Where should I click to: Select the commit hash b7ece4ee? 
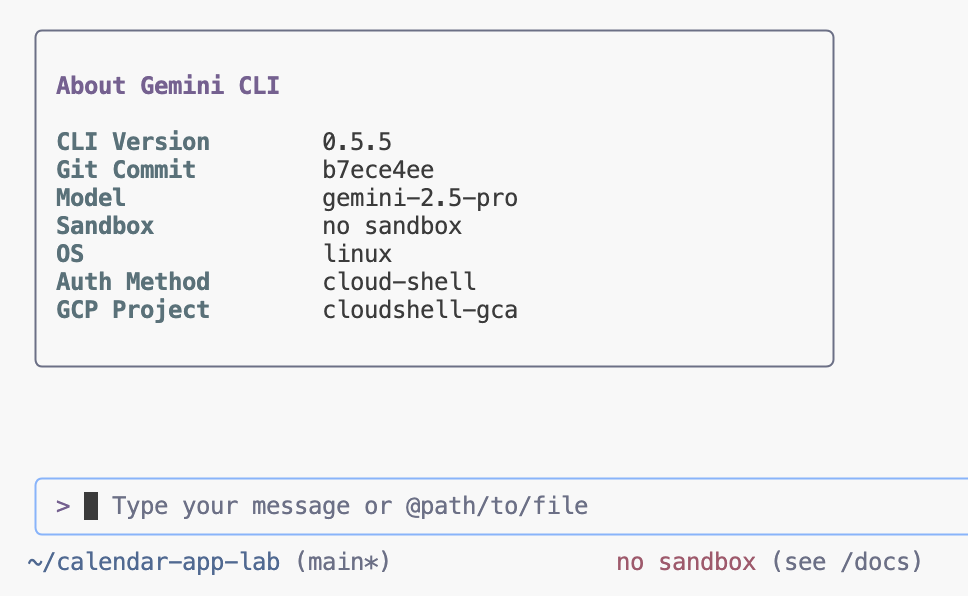click(x=378, y=170)
